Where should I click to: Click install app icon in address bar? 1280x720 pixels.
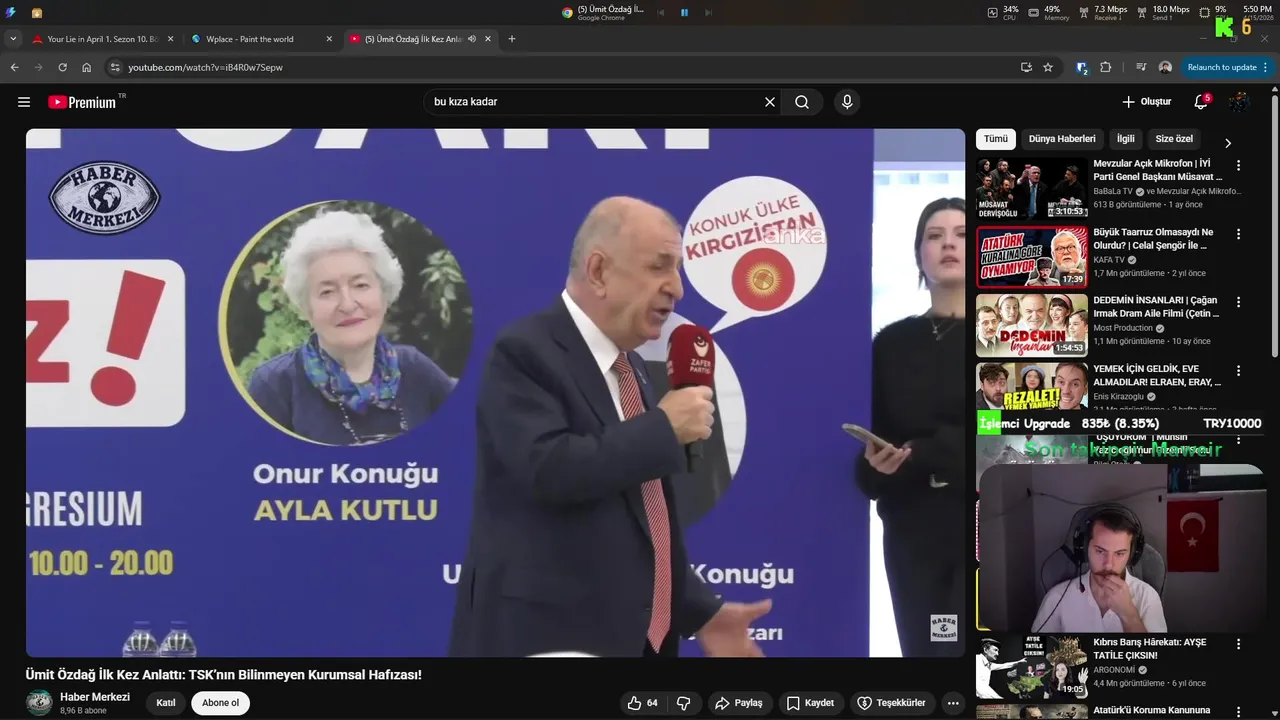(1026, 67)
